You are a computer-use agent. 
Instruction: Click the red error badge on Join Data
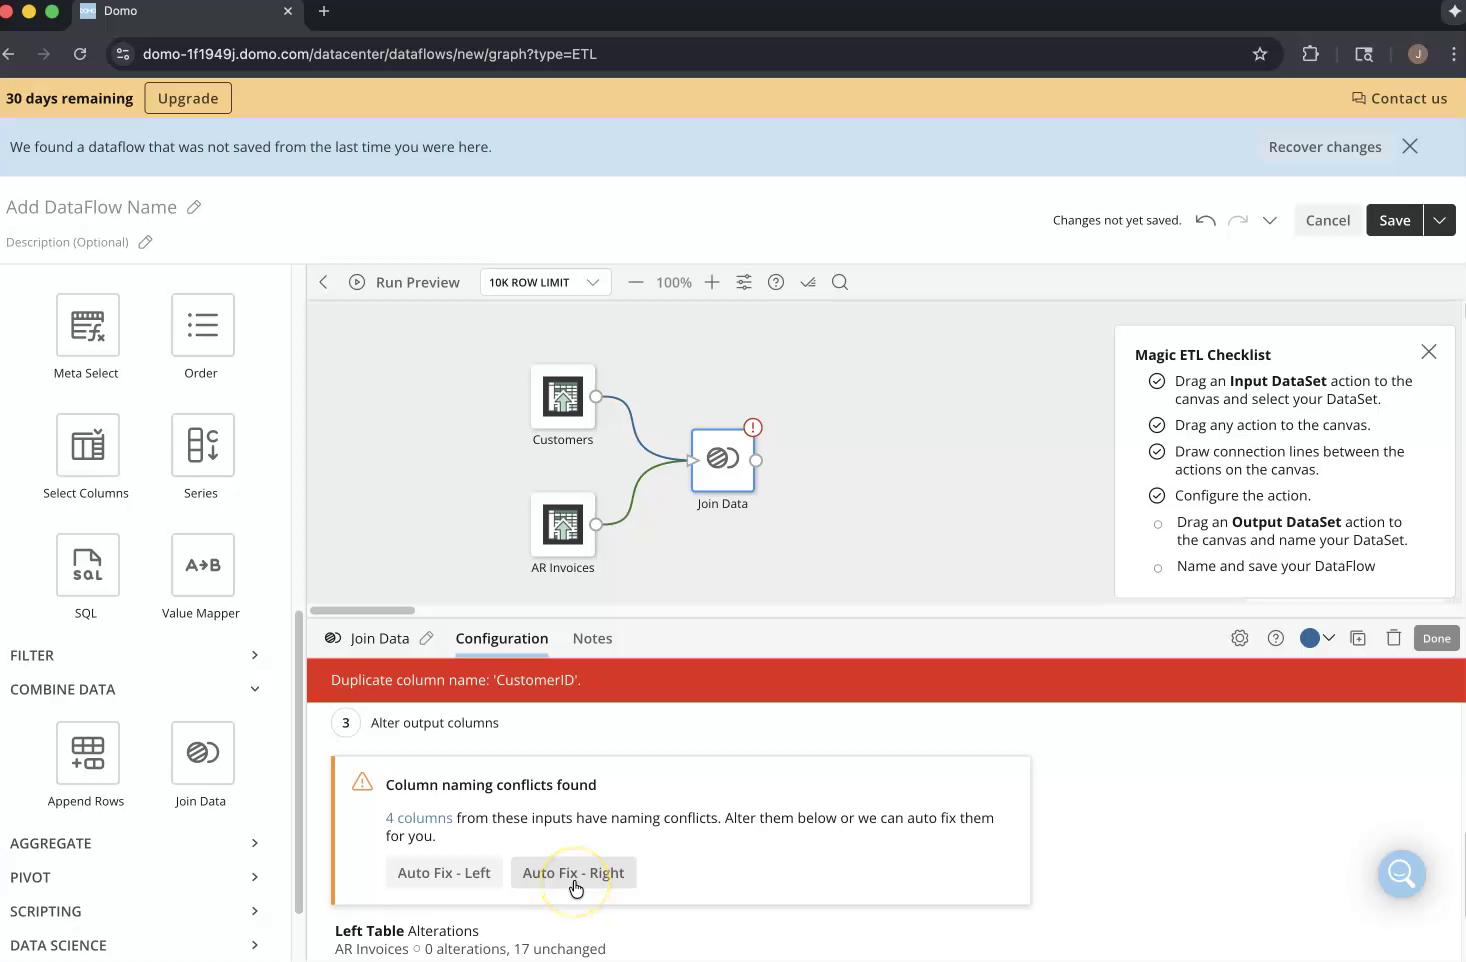click(753, 427)
